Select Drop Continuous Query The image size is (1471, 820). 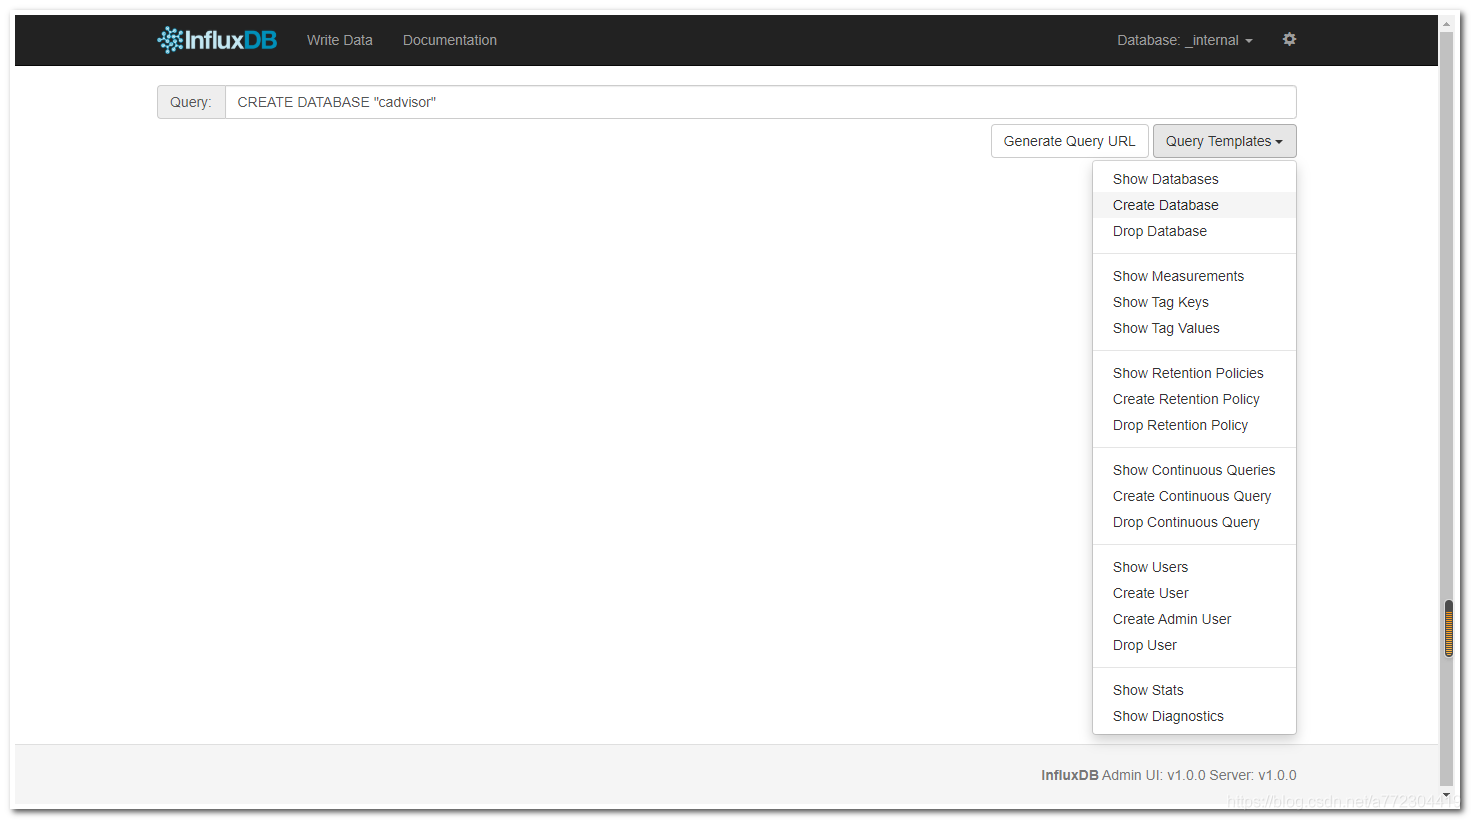pos(1194,522)
